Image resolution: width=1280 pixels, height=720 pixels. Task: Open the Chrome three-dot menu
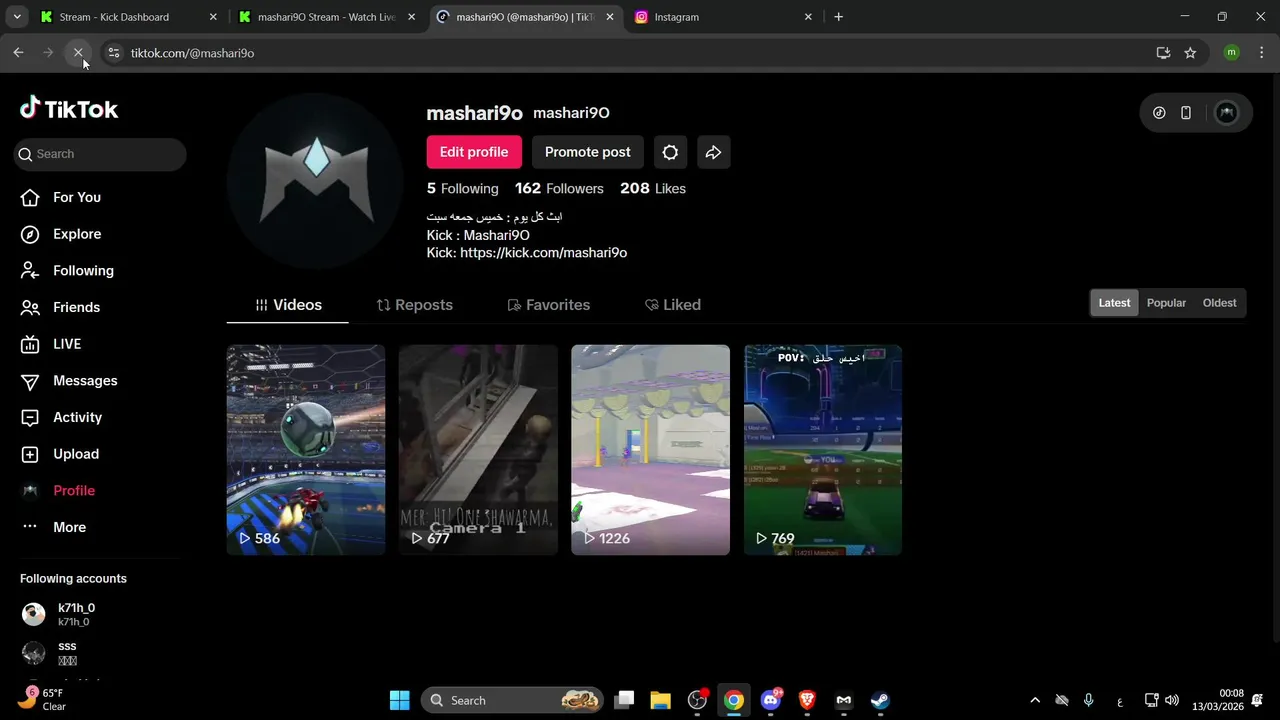[1262, 53]
